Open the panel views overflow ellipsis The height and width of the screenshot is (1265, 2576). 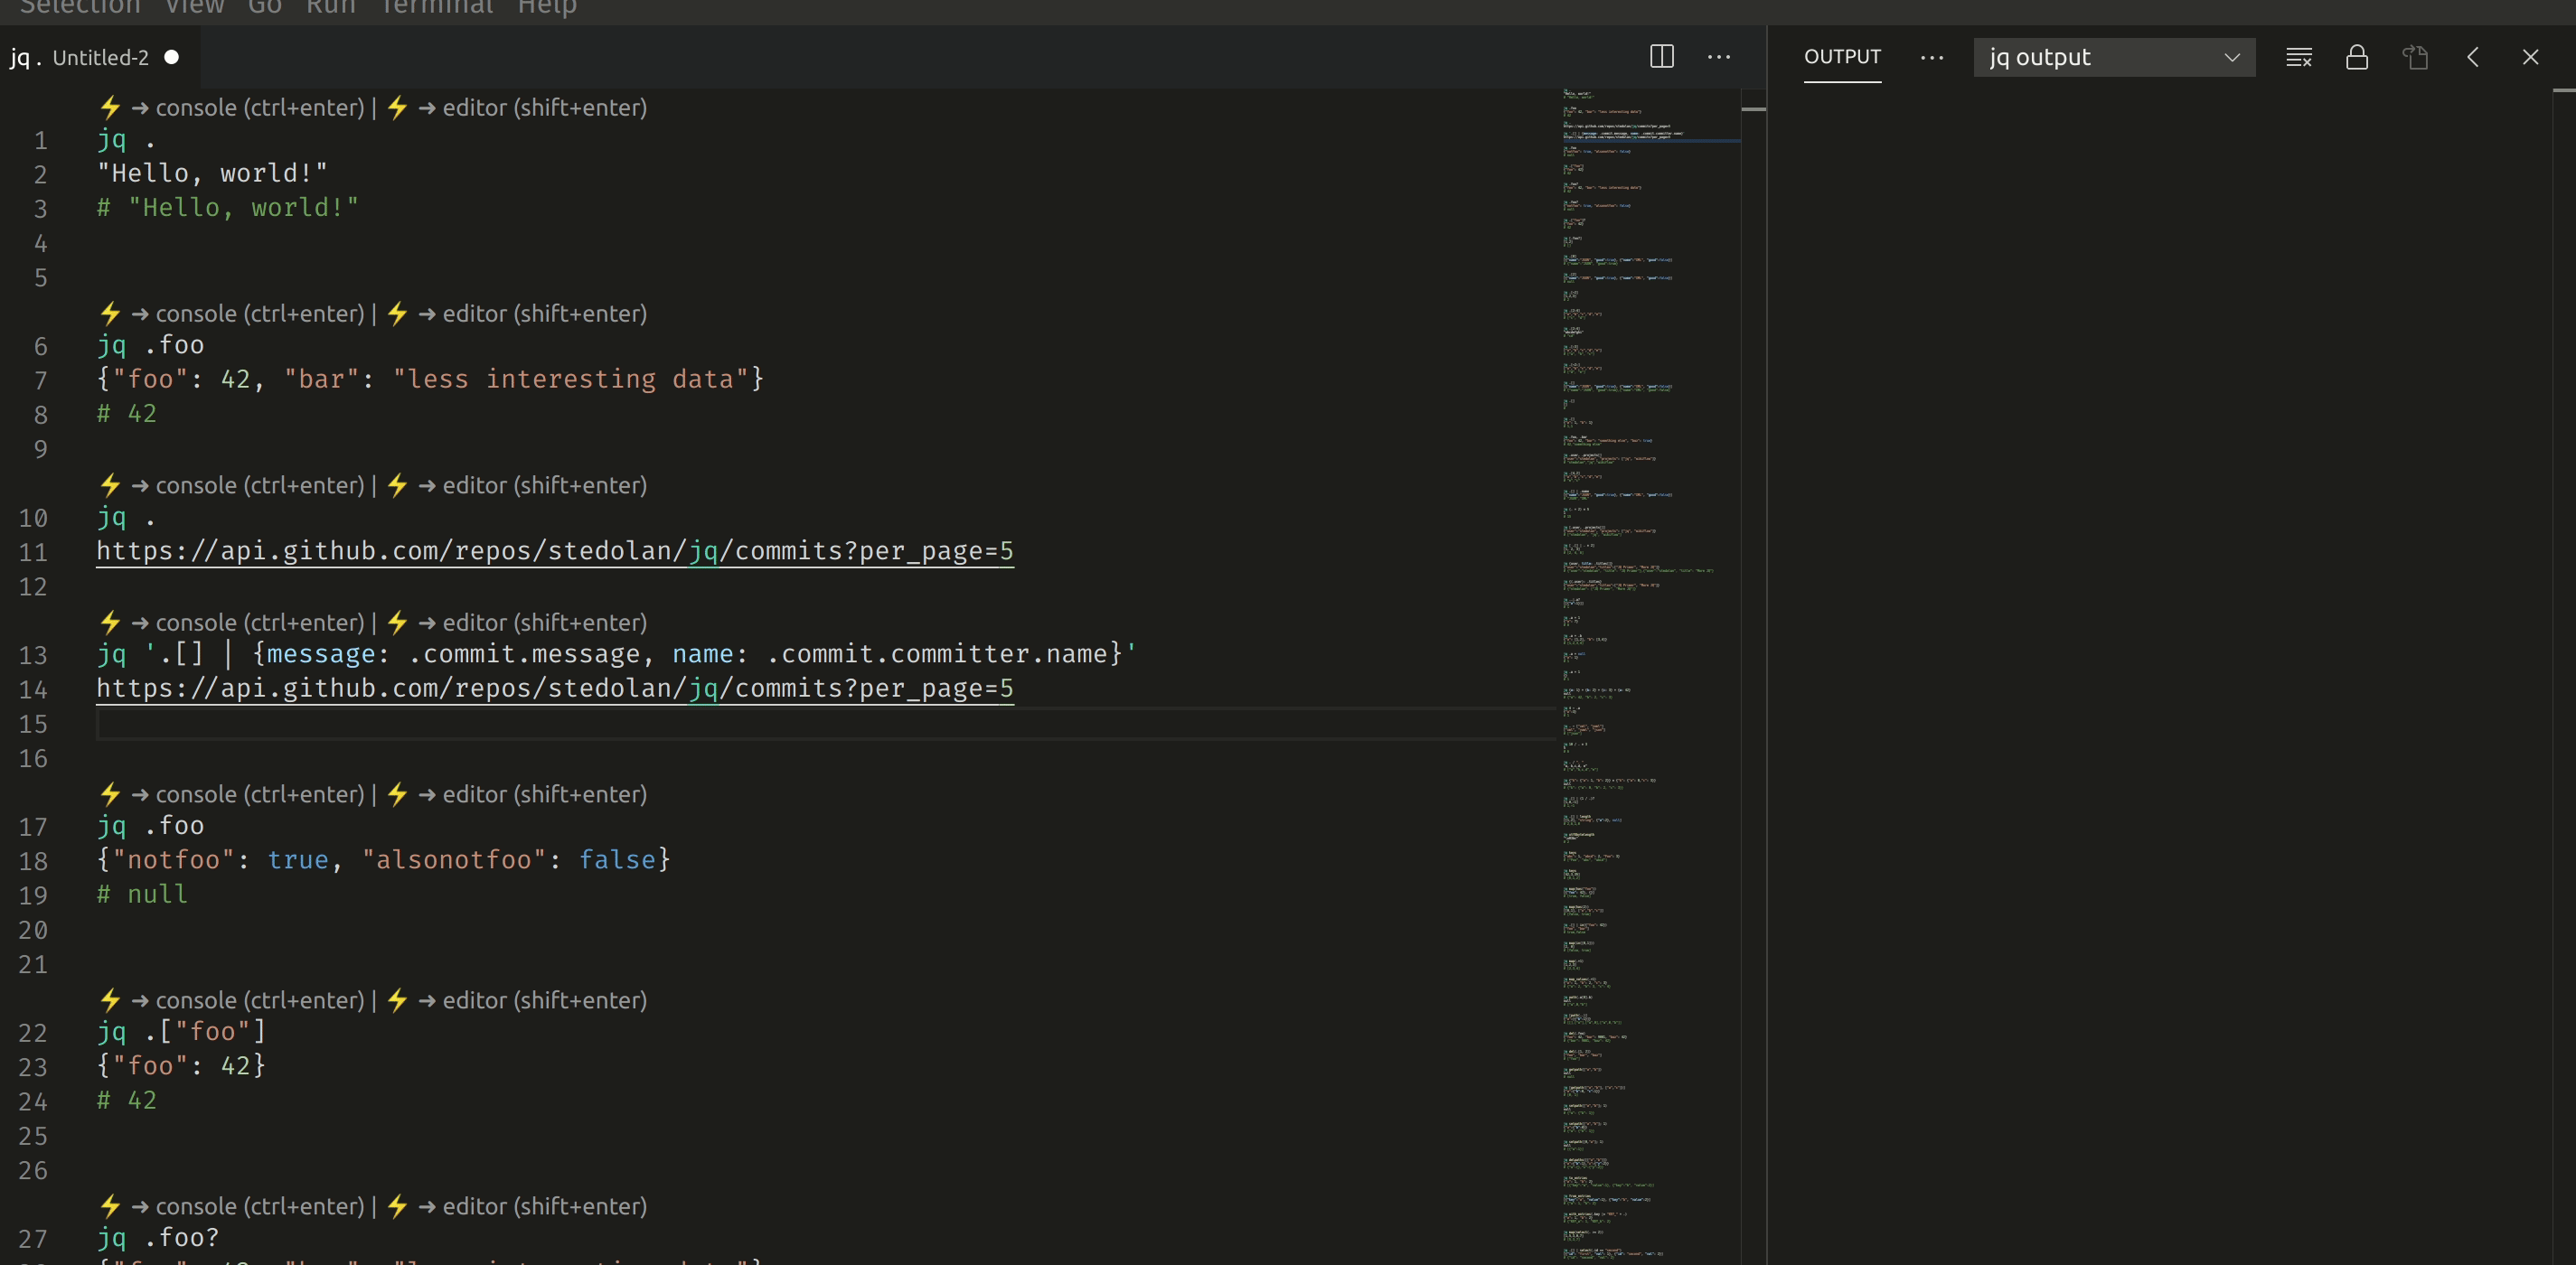point(1931,57)
